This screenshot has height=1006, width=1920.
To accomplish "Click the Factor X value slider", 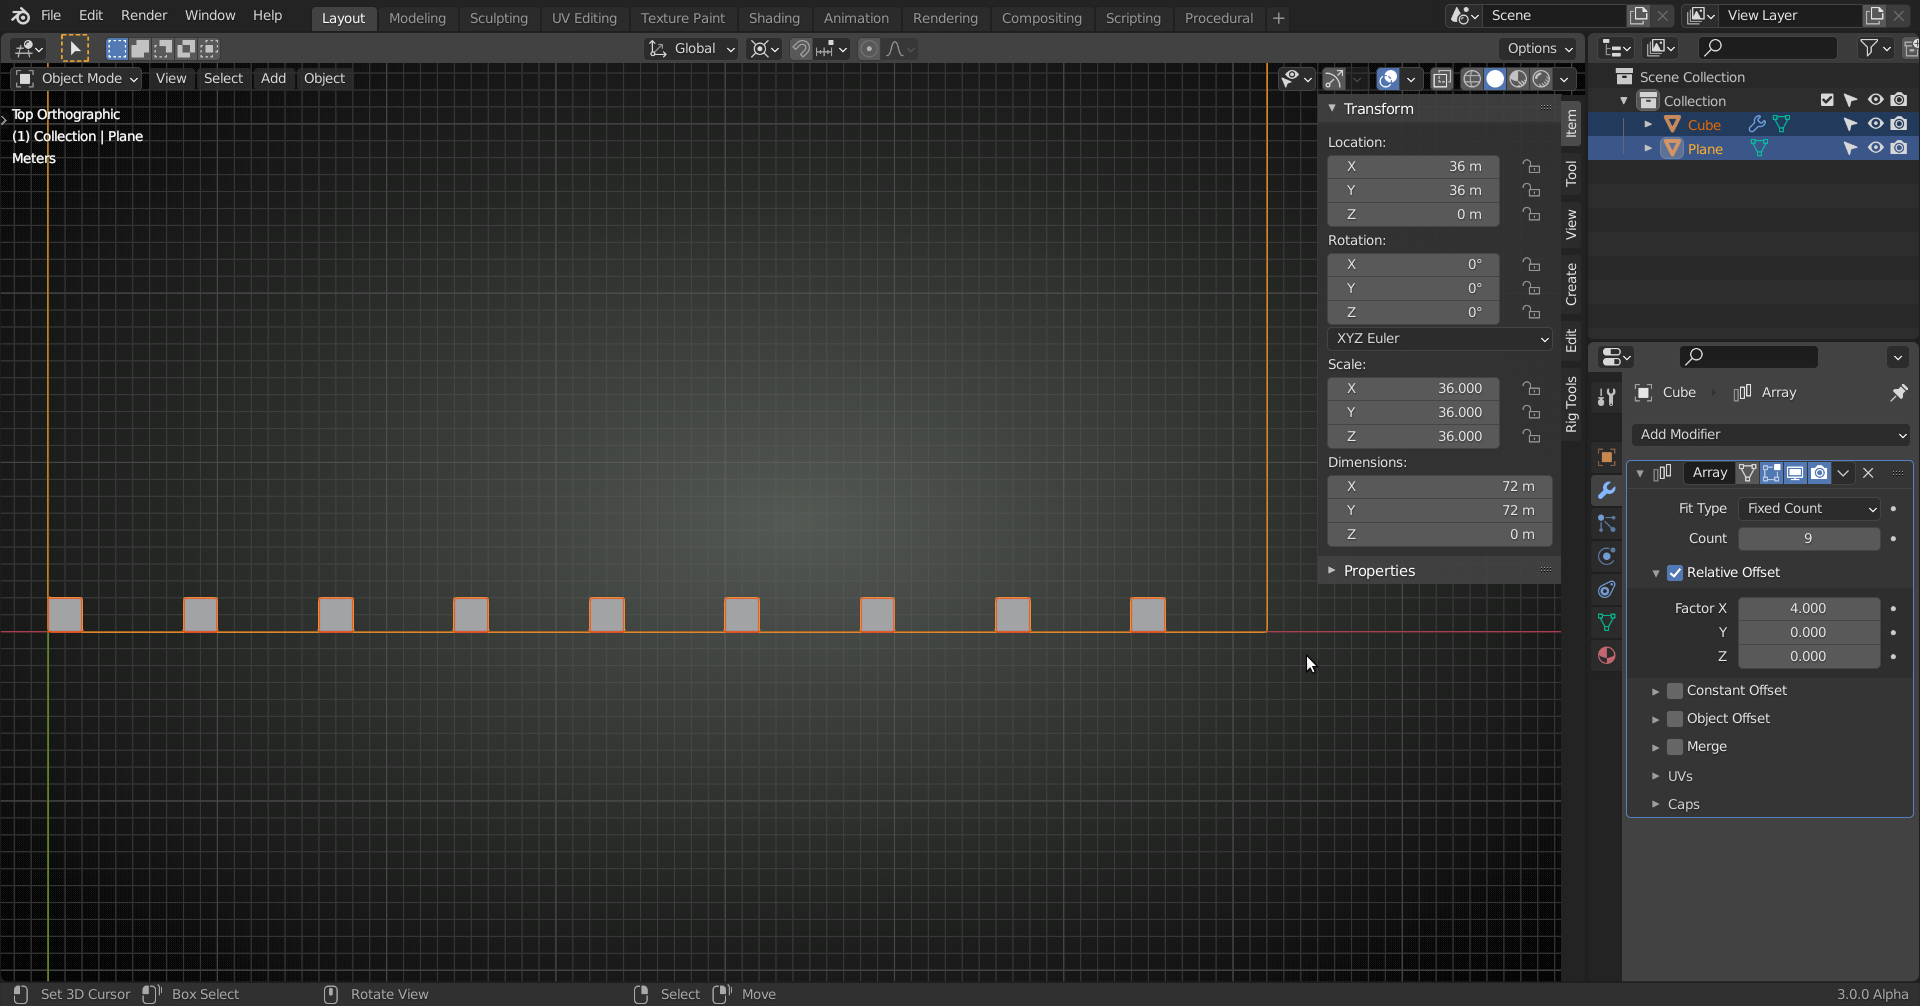I will click(x=1809, y=607).
